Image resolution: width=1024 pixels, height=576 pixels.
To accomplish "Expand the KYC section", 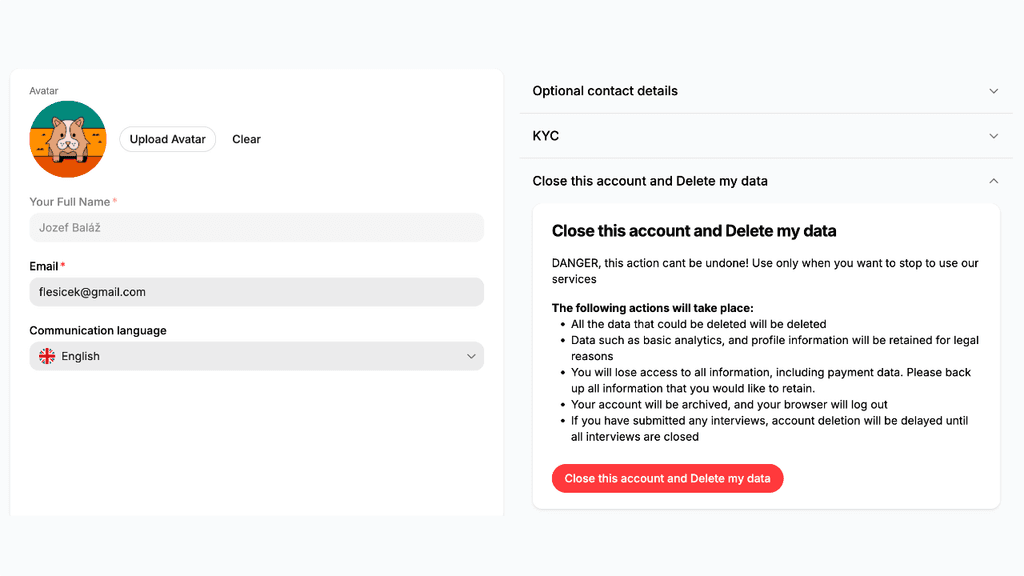I will click(x=765, y=136).
